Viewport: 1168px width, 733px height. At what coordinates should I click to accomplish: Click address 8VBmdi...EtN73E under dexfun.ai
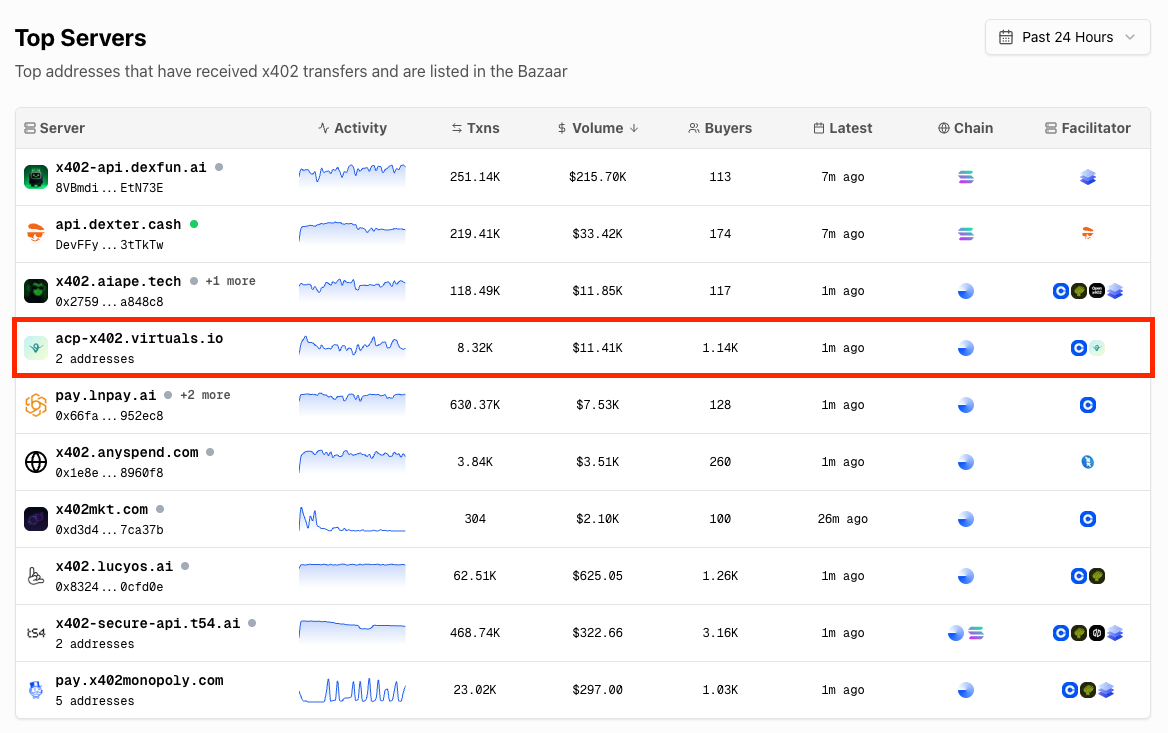pos(110,188)
